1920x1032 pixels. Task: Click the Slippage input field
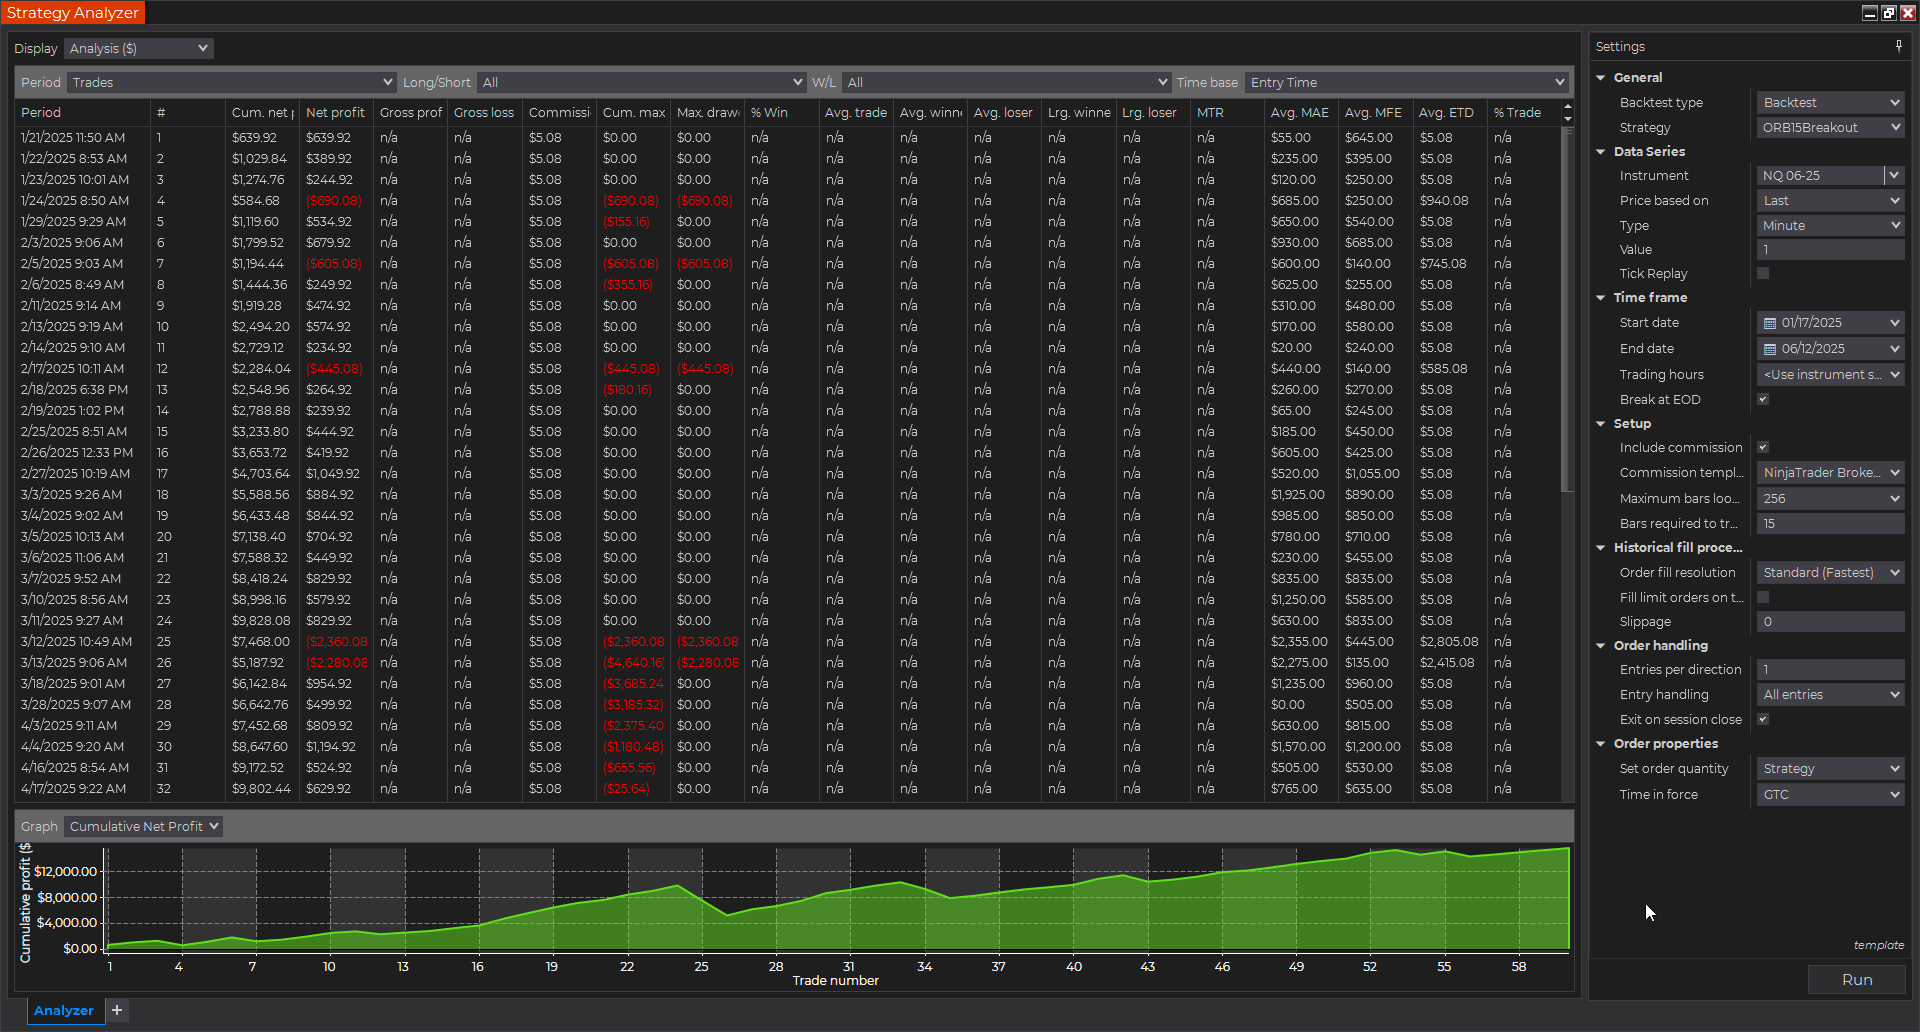point(1830,622)
